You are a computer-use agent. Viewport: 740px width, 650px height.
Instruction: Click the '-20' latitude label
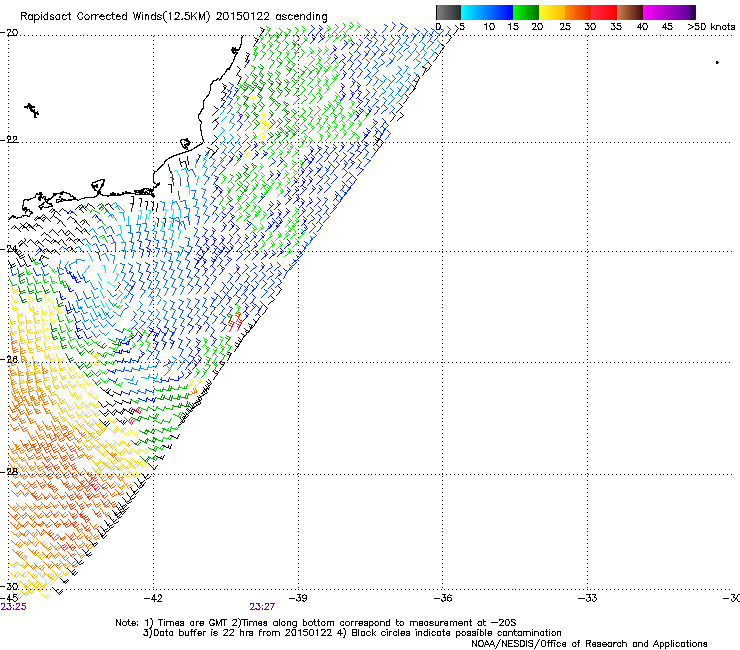pyautogui.click(x=9, y=33)
